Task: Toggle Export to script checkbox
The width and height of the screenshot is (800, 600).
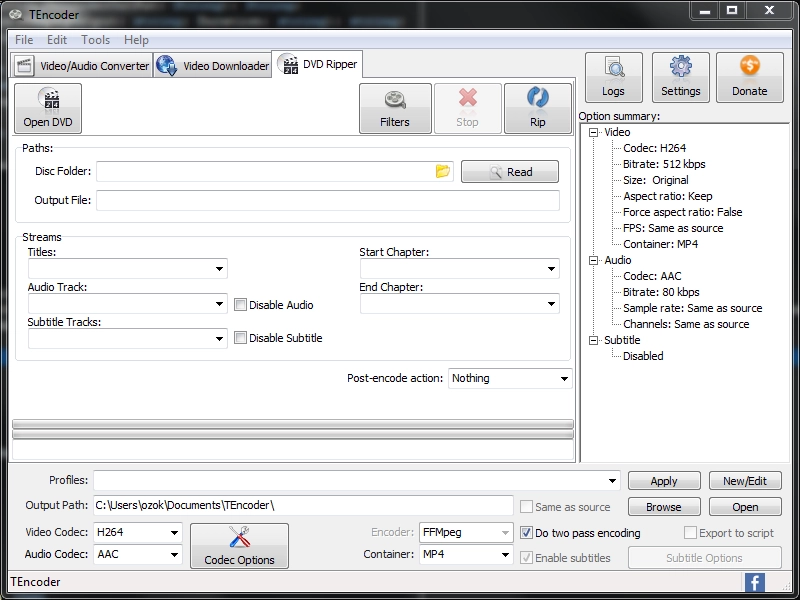Action: coord(690,533)
